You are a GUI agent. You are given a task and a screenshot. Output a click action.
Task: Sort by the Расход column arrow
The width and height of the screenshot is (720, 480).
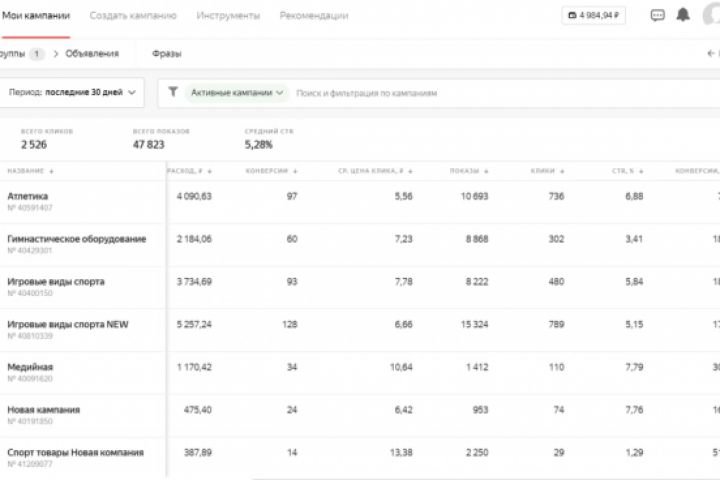click(210, 171)
